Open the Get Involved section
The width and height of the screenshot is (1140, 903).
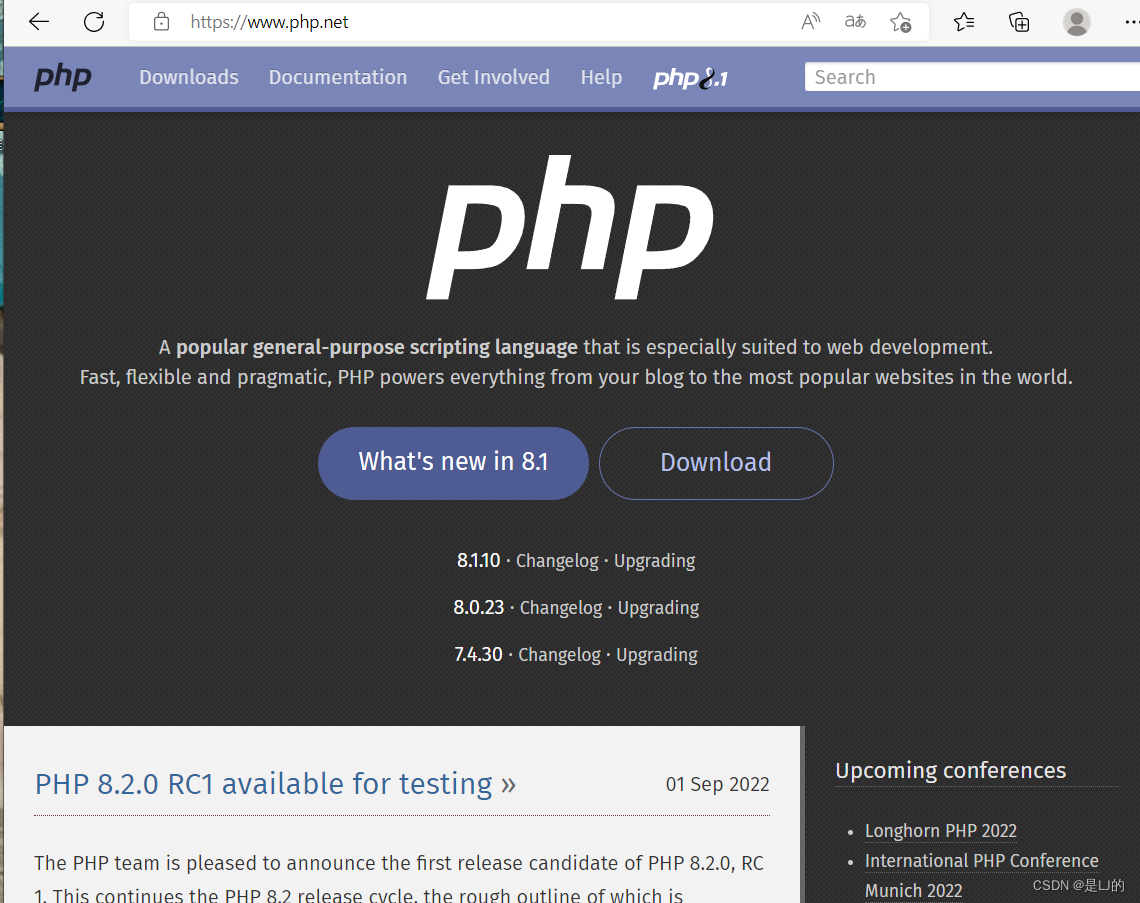pos(493,77)
